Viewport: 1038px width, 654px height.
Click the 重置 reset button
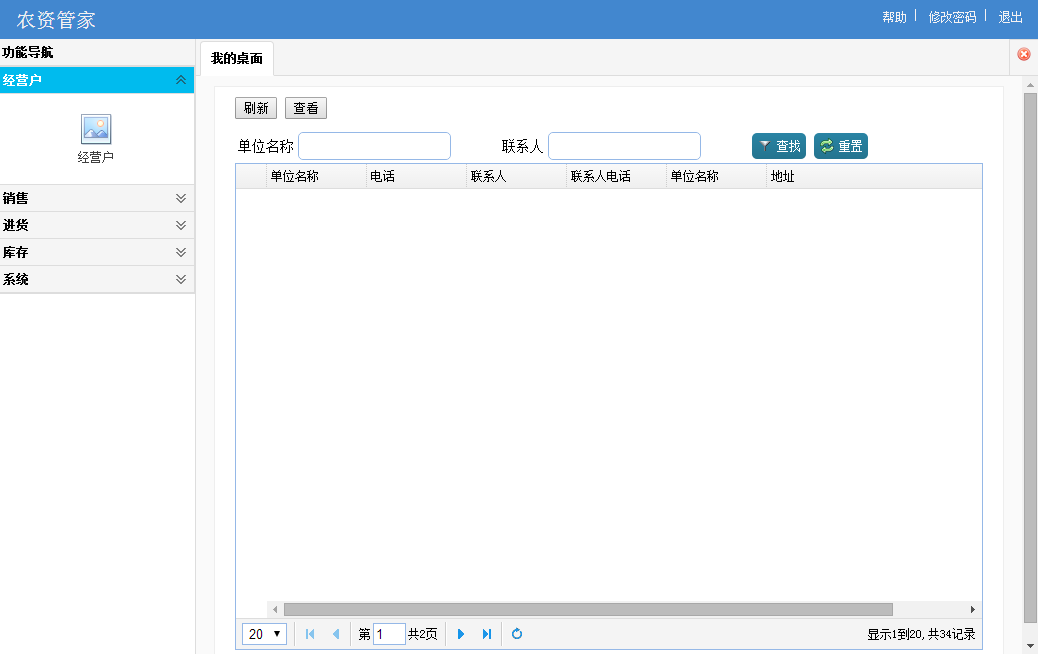[841, 146]
